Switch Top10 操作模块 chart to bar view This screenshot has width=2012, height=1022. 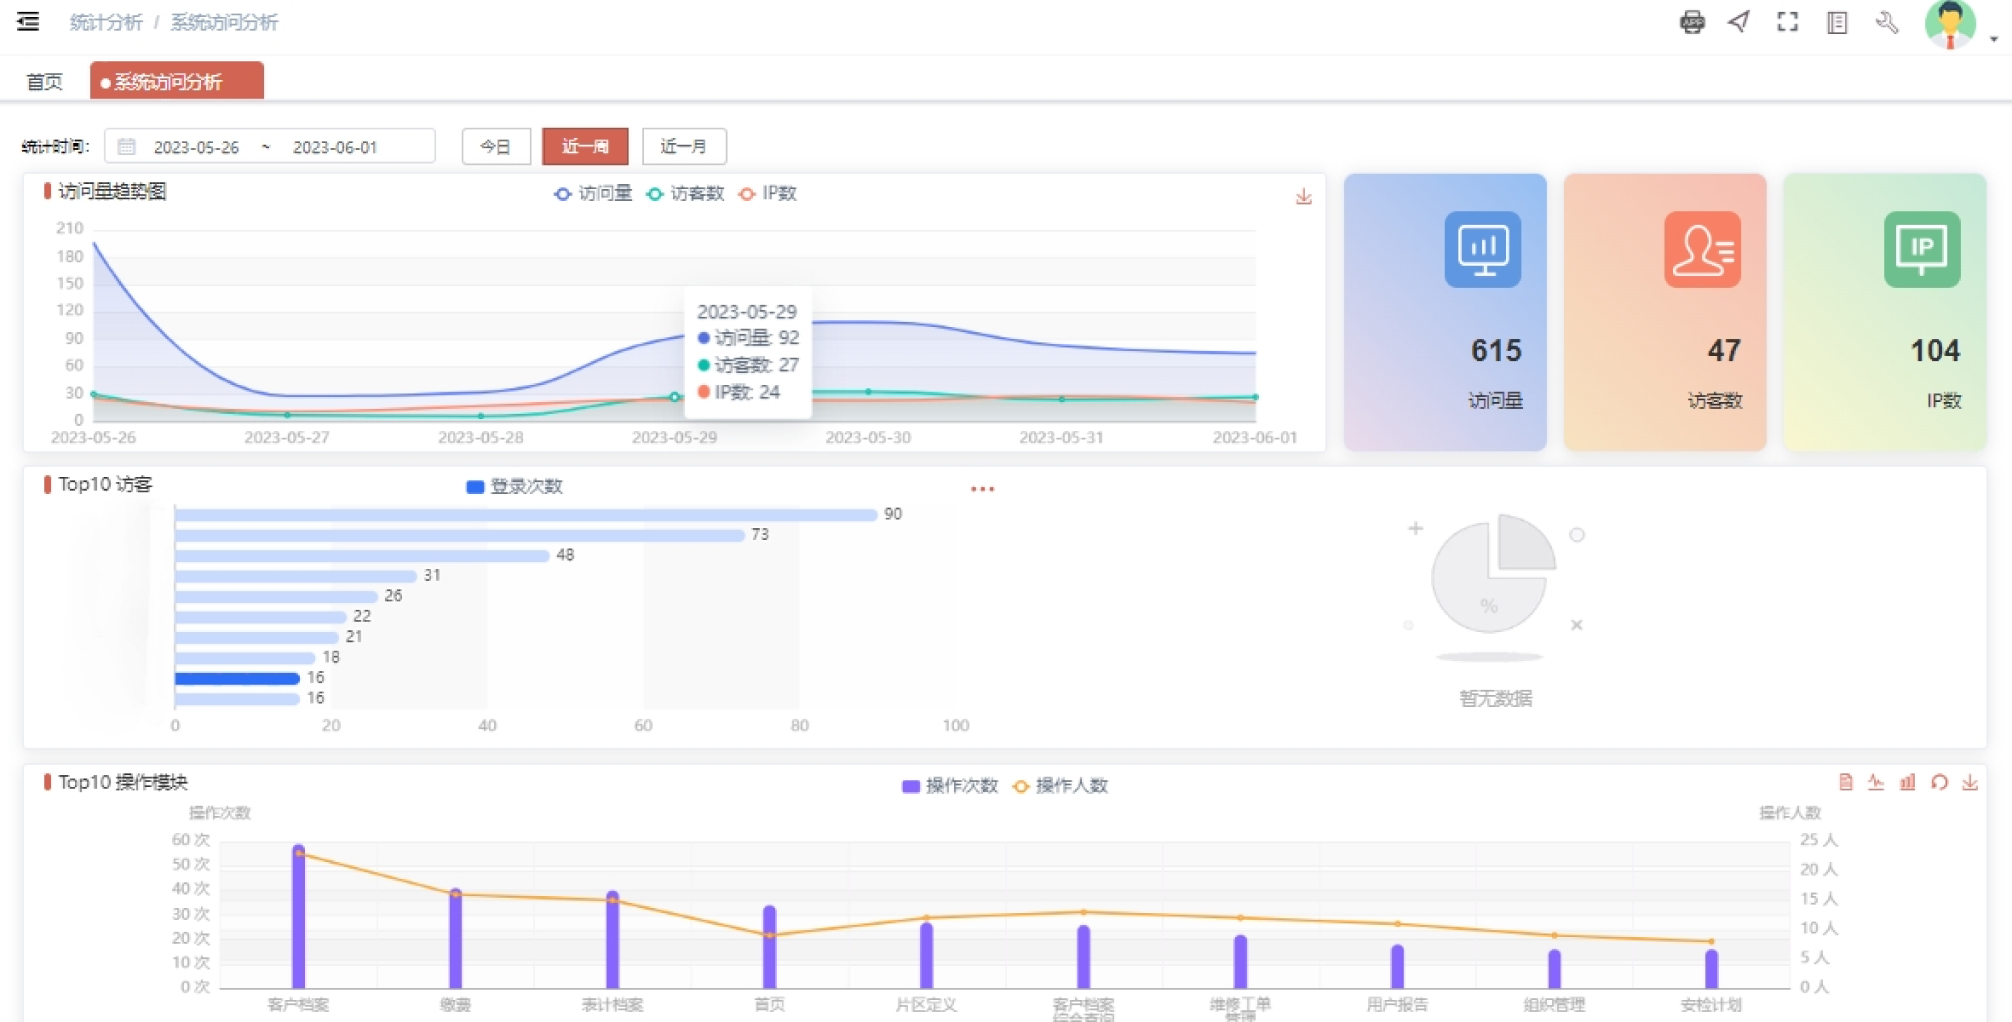[x=1907, y=782]
